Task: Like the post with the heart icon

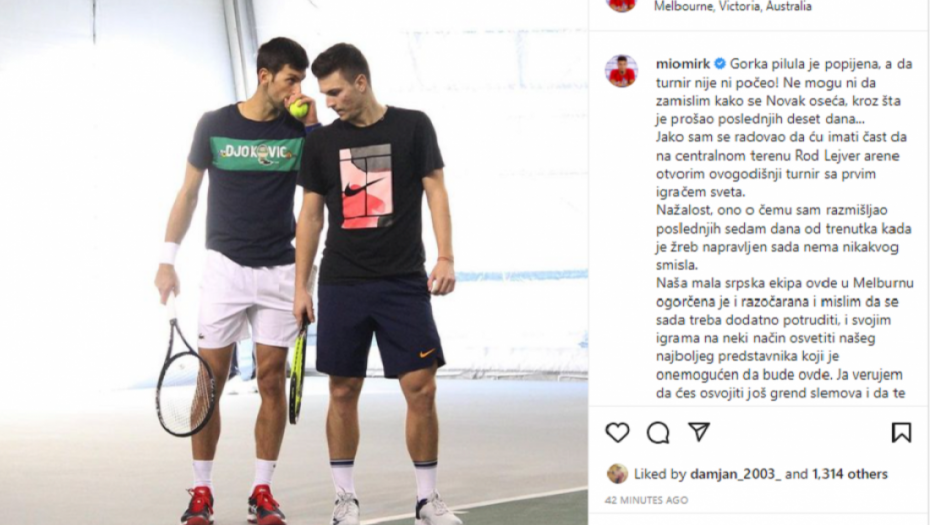Action: [x=617, y=432]
